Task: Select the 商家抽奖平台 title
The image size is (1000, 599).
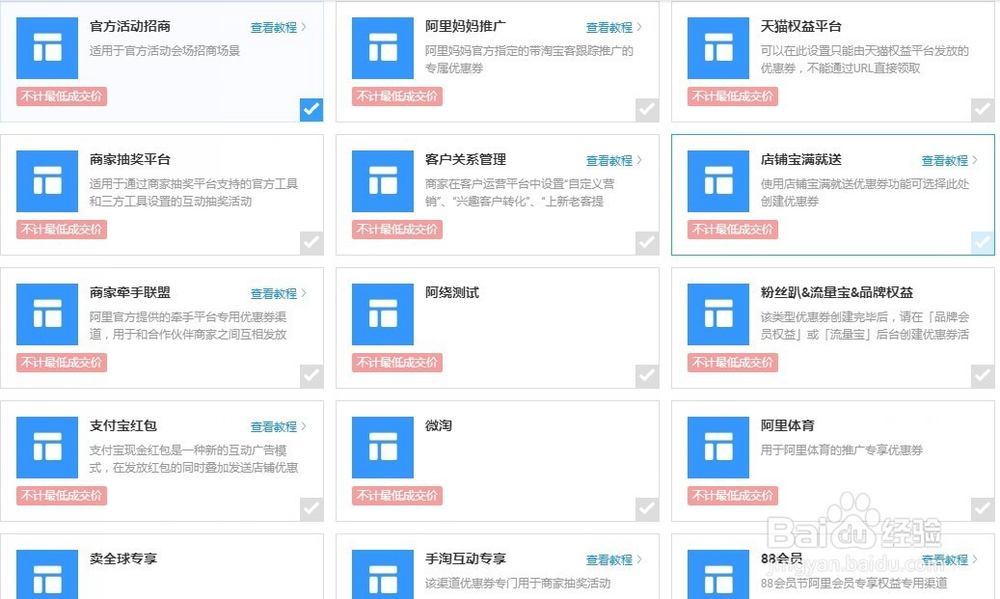Action: pos(130,159)
